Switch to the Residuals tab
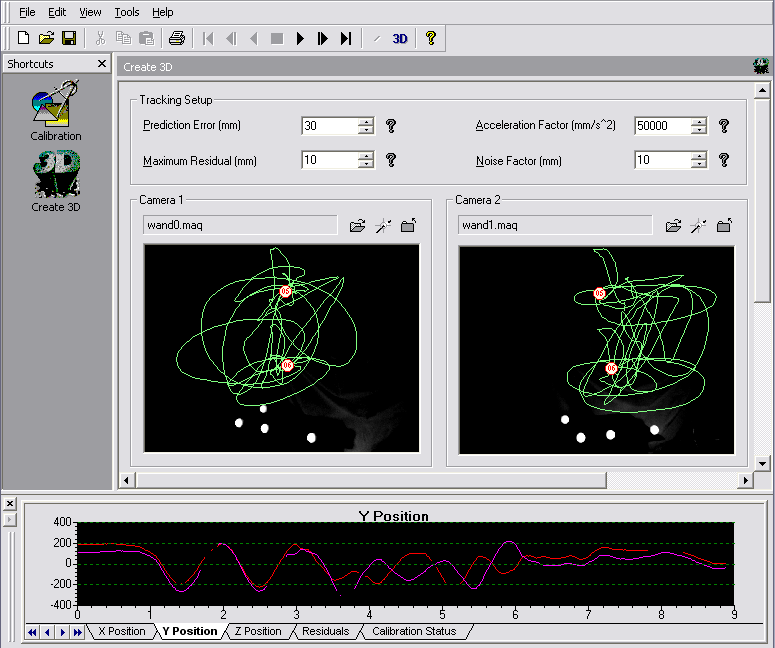Screen dimensions: 775x648 (325, 632)
